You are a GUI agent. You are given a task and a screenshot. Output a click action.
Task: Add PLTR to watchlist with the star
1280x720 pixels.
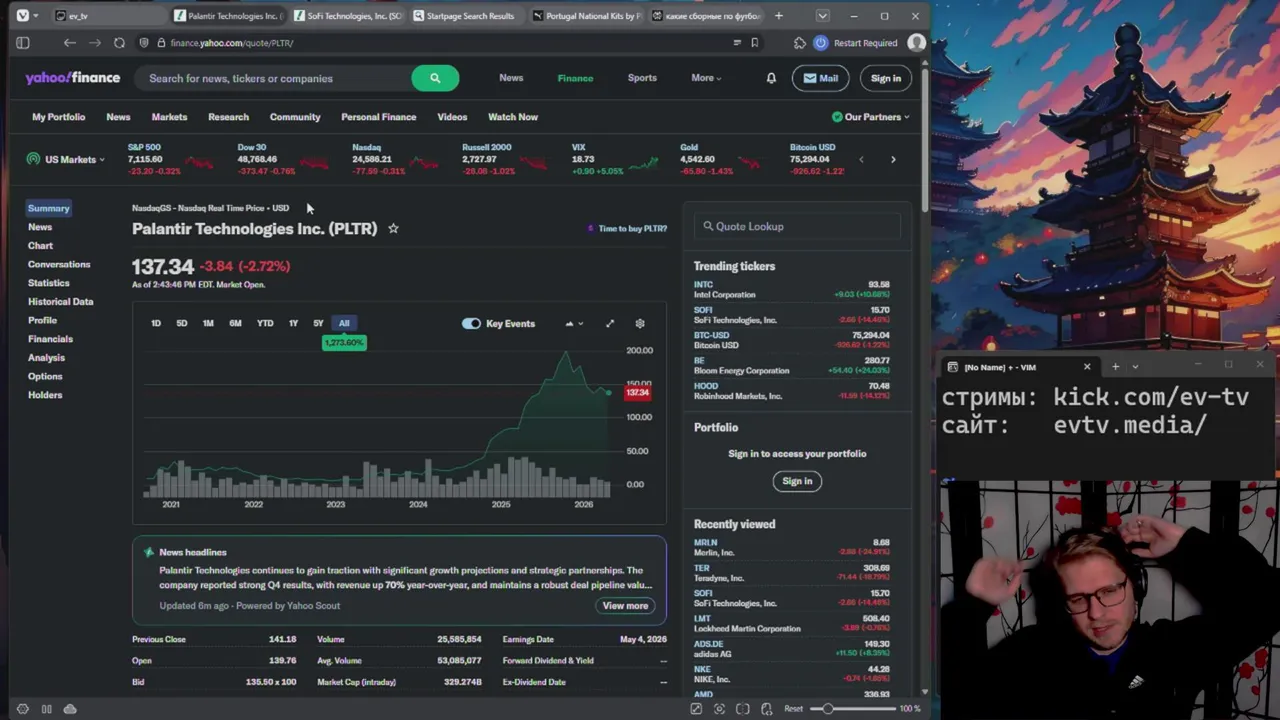(393, 228)
